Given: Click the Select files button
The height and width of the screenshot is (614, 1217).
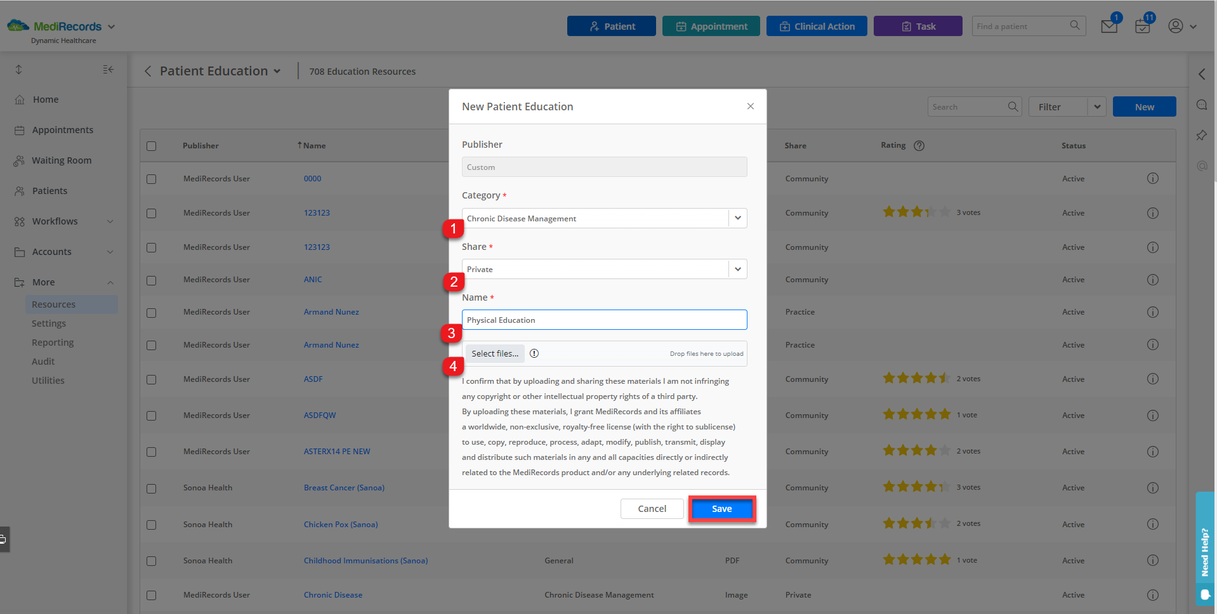Looking at the screenshot, I should (x=495, y=353).
